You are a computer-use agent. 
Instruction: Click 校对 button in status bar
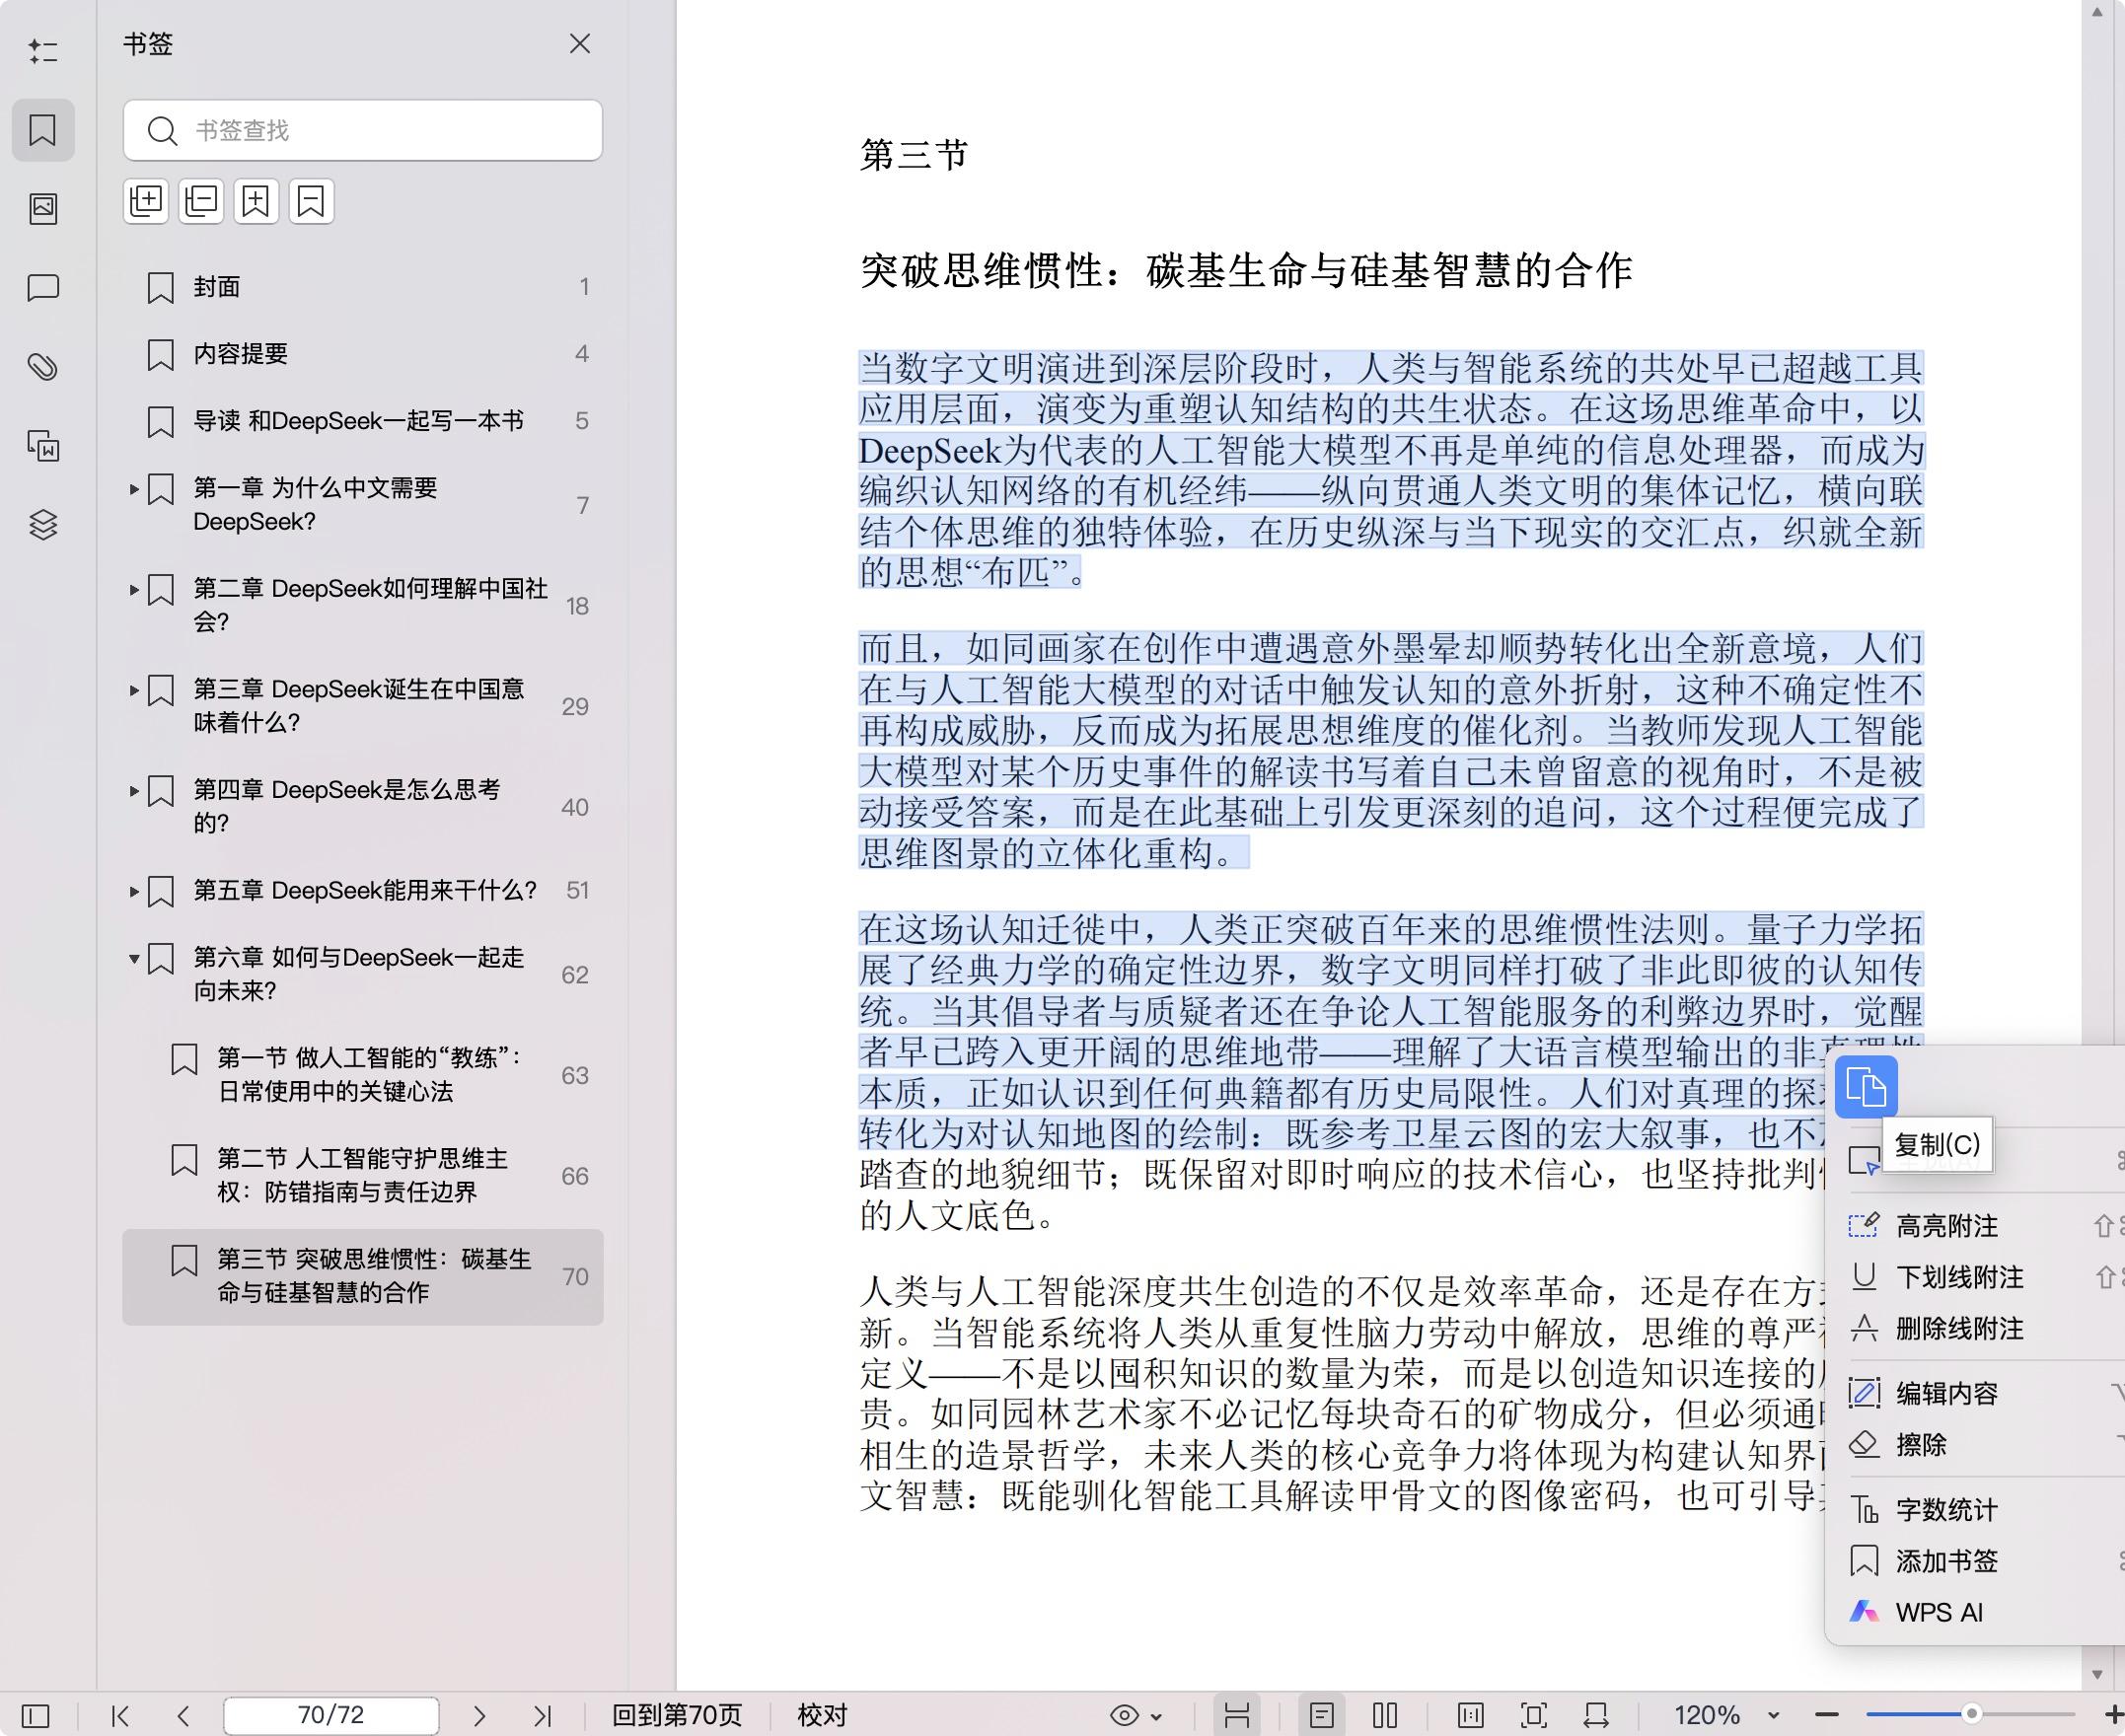822,1716
